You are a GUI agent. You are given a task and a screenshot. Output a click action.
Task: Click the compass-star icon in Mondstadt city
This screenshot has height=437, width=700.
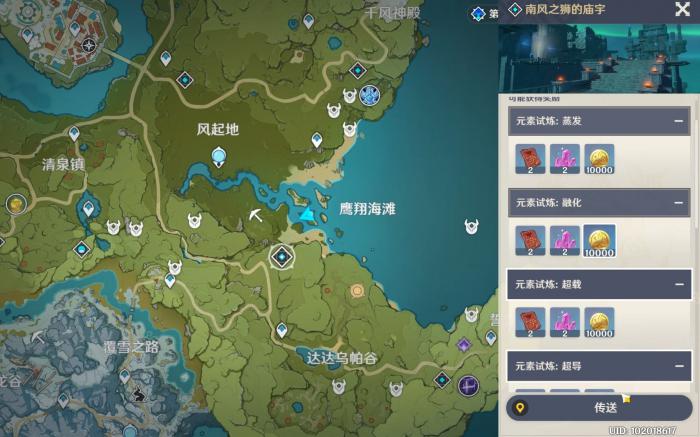pyautogui.click(x=89, y=46)
